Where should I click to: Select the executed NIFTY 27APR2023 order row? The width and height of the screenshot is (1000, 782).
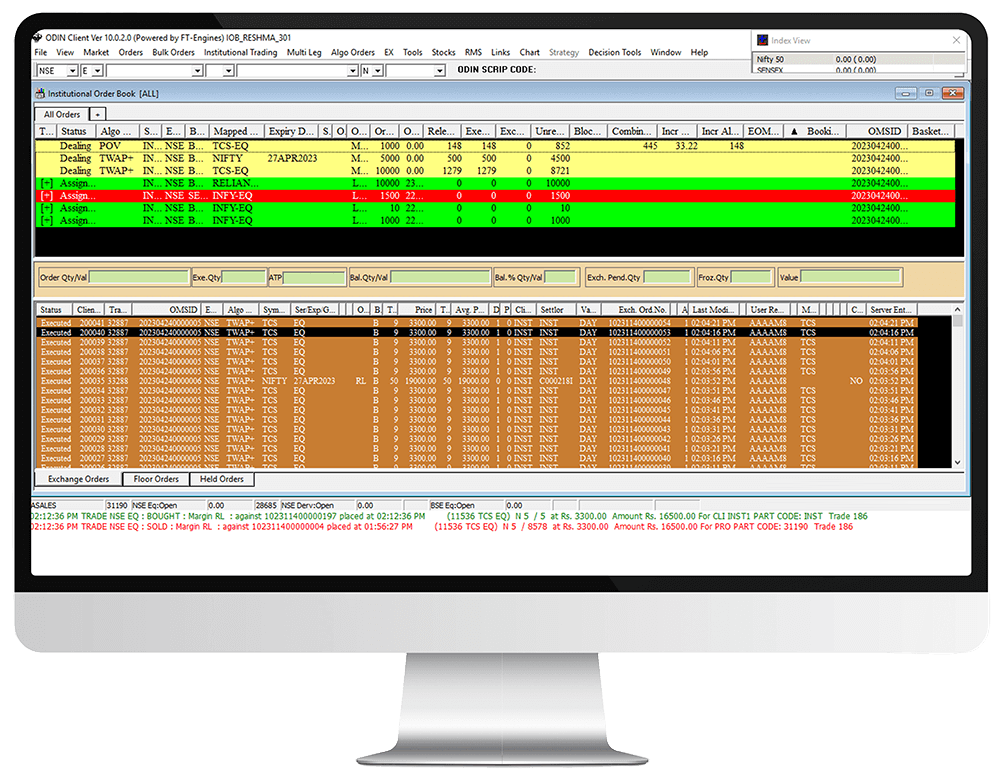pos(476,381)
